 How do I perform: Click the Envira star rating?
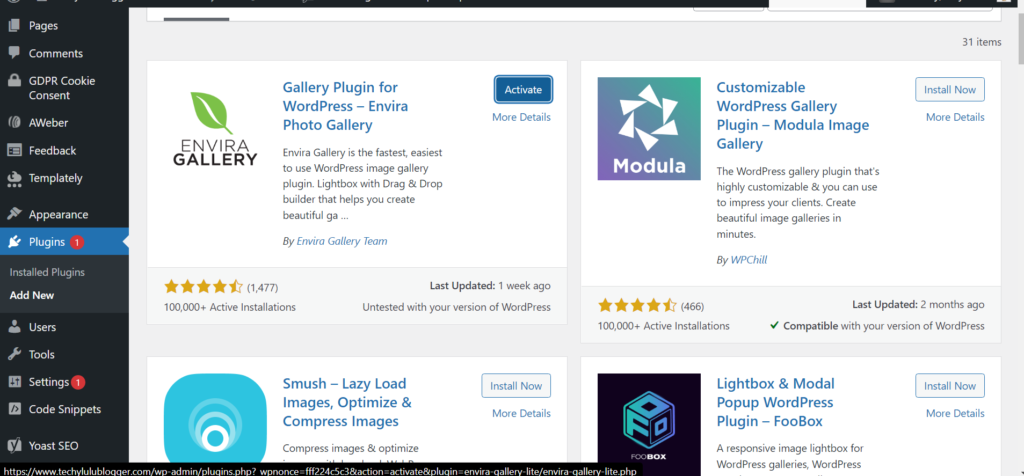tap(203, 286)
